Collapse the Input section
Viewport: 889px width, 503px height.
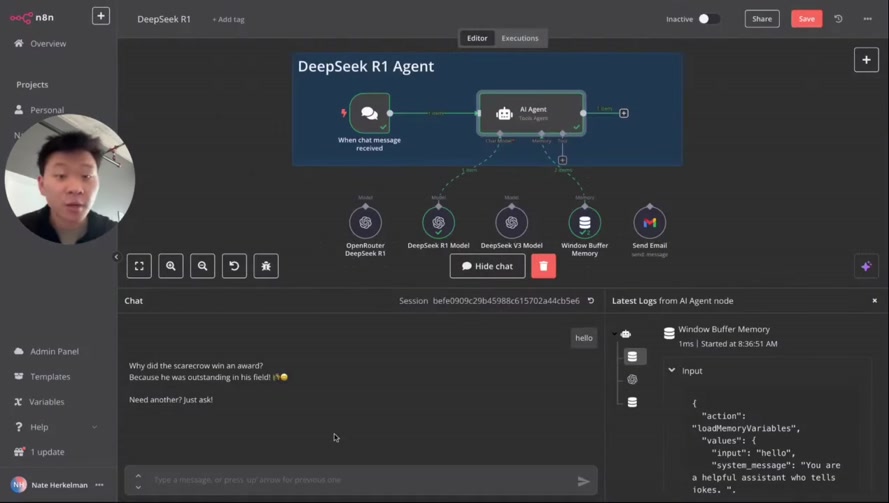point(672,370)
